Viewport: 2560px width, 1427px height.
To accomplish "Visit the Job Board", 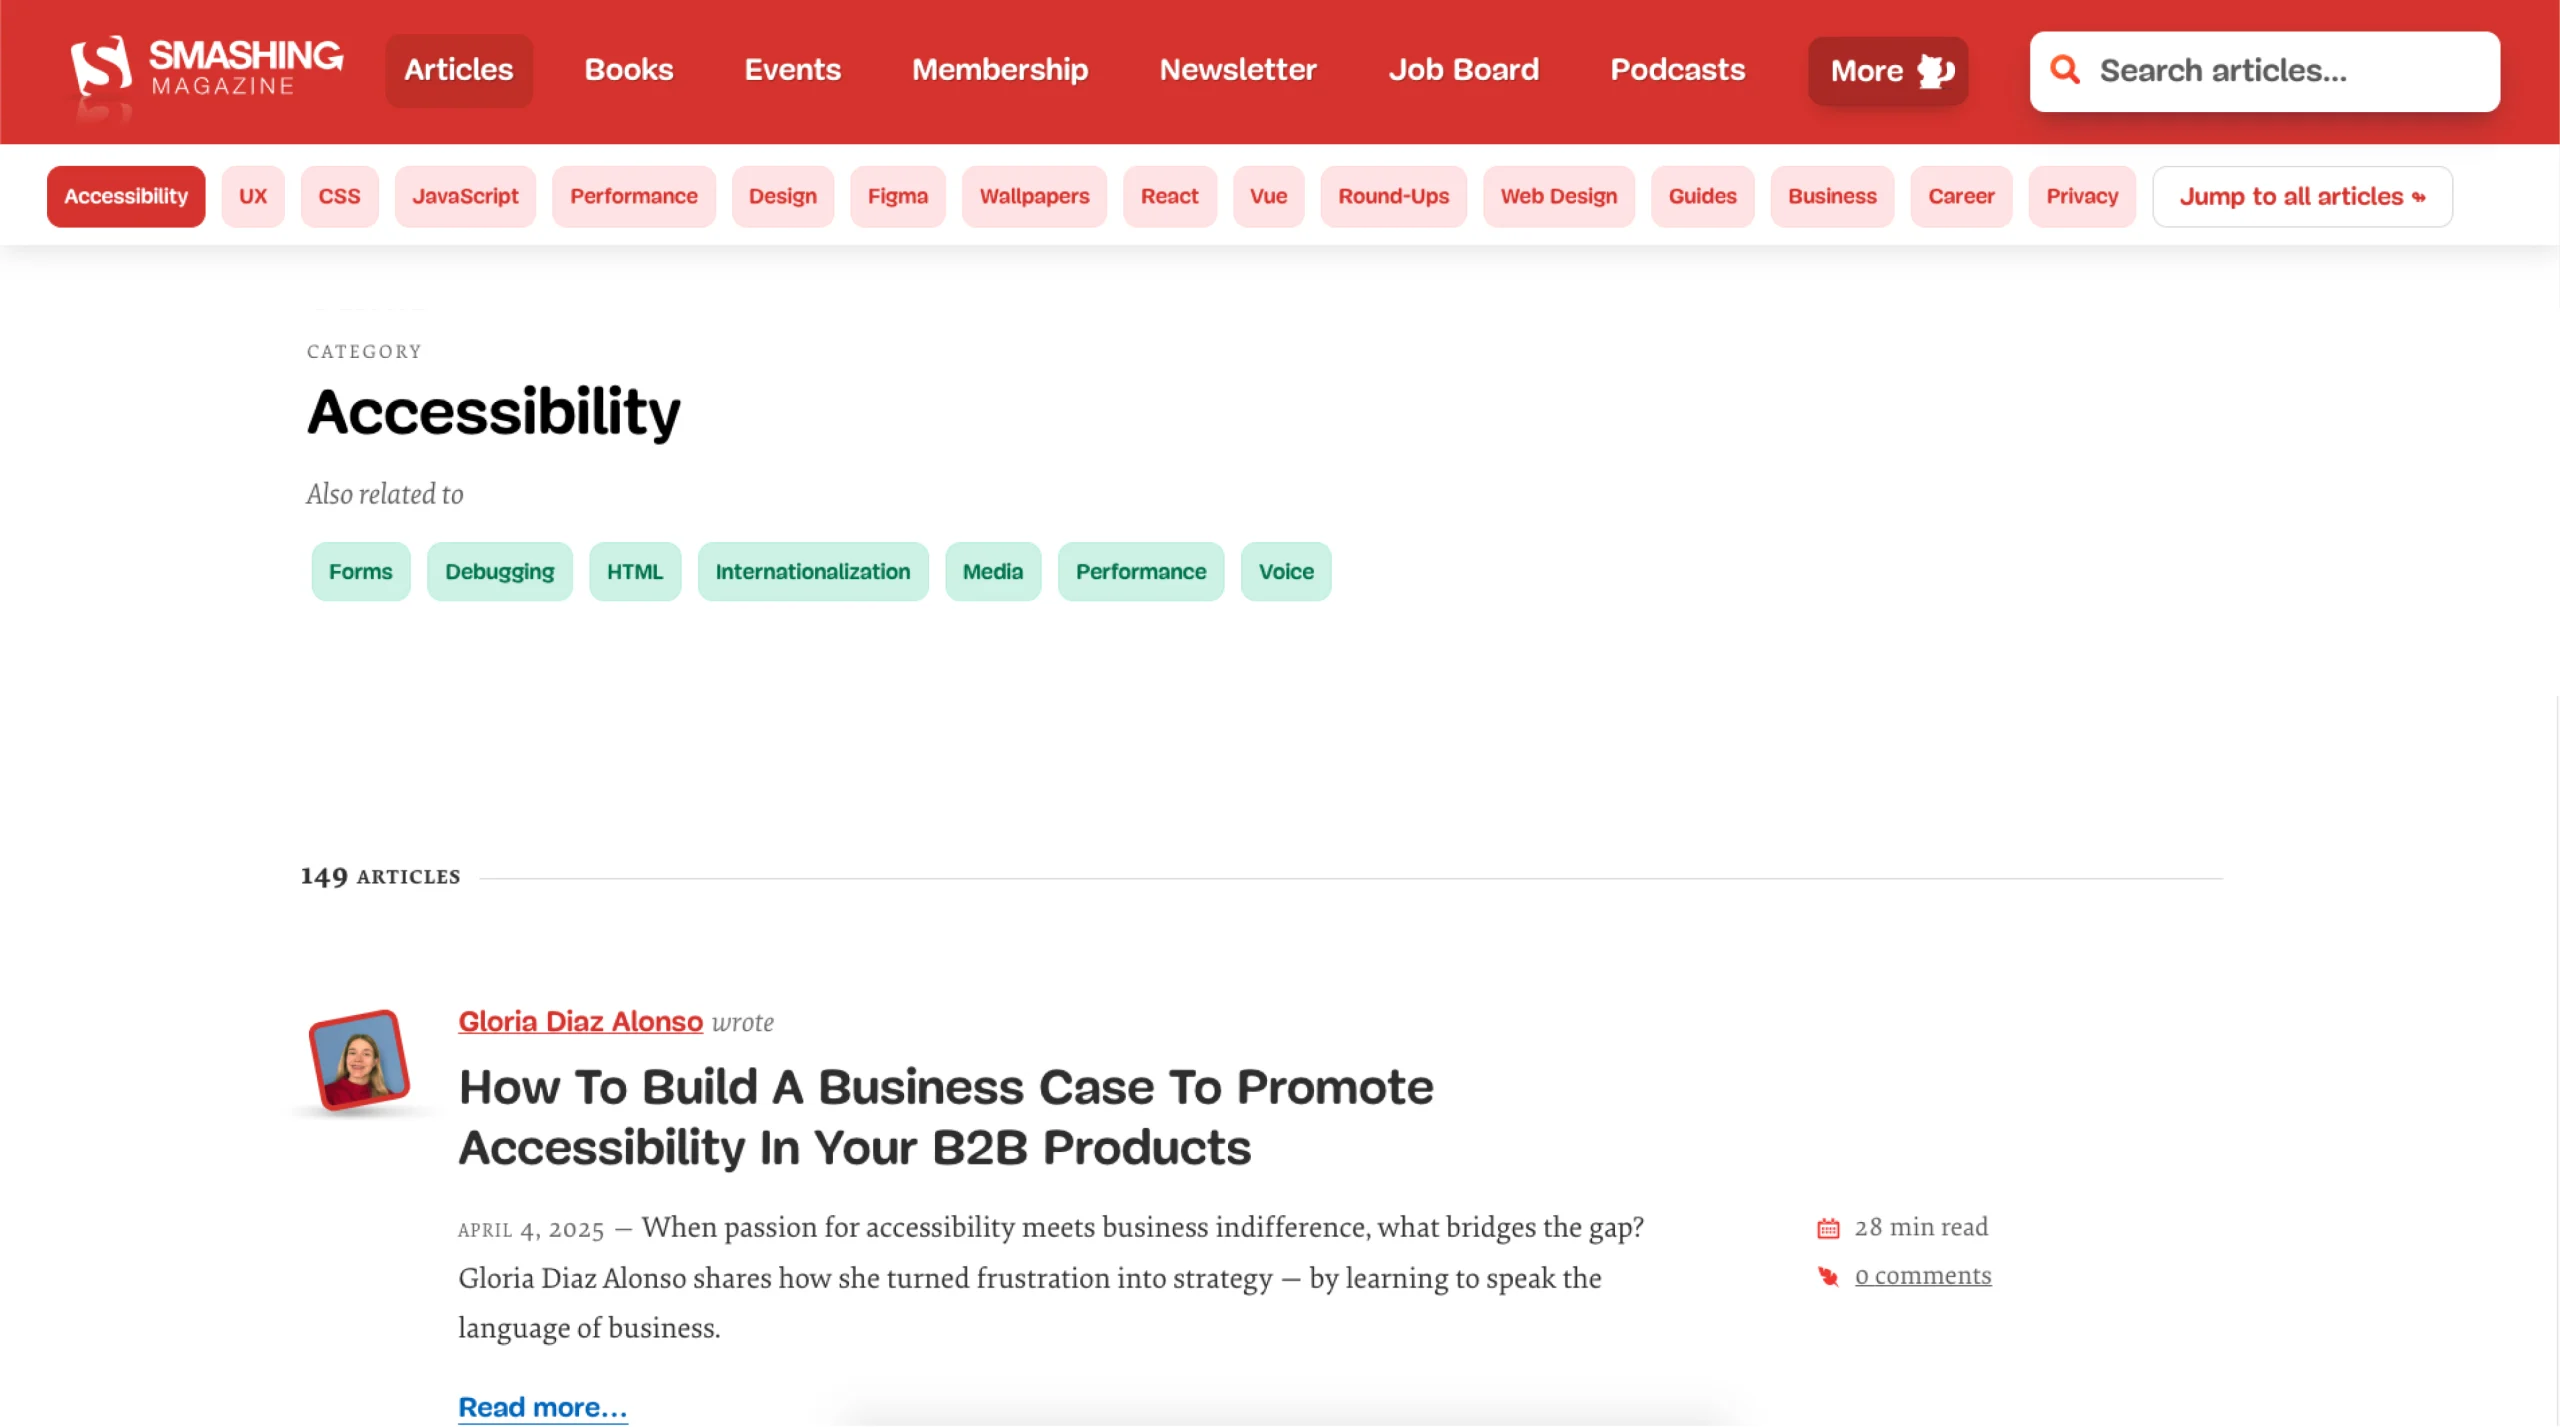I will (x=1463, y=70).
